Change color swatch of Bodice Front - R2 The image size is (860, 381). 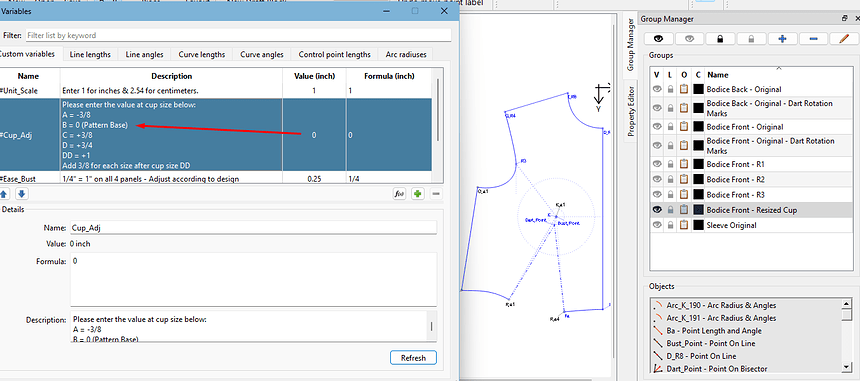[698, 179]
